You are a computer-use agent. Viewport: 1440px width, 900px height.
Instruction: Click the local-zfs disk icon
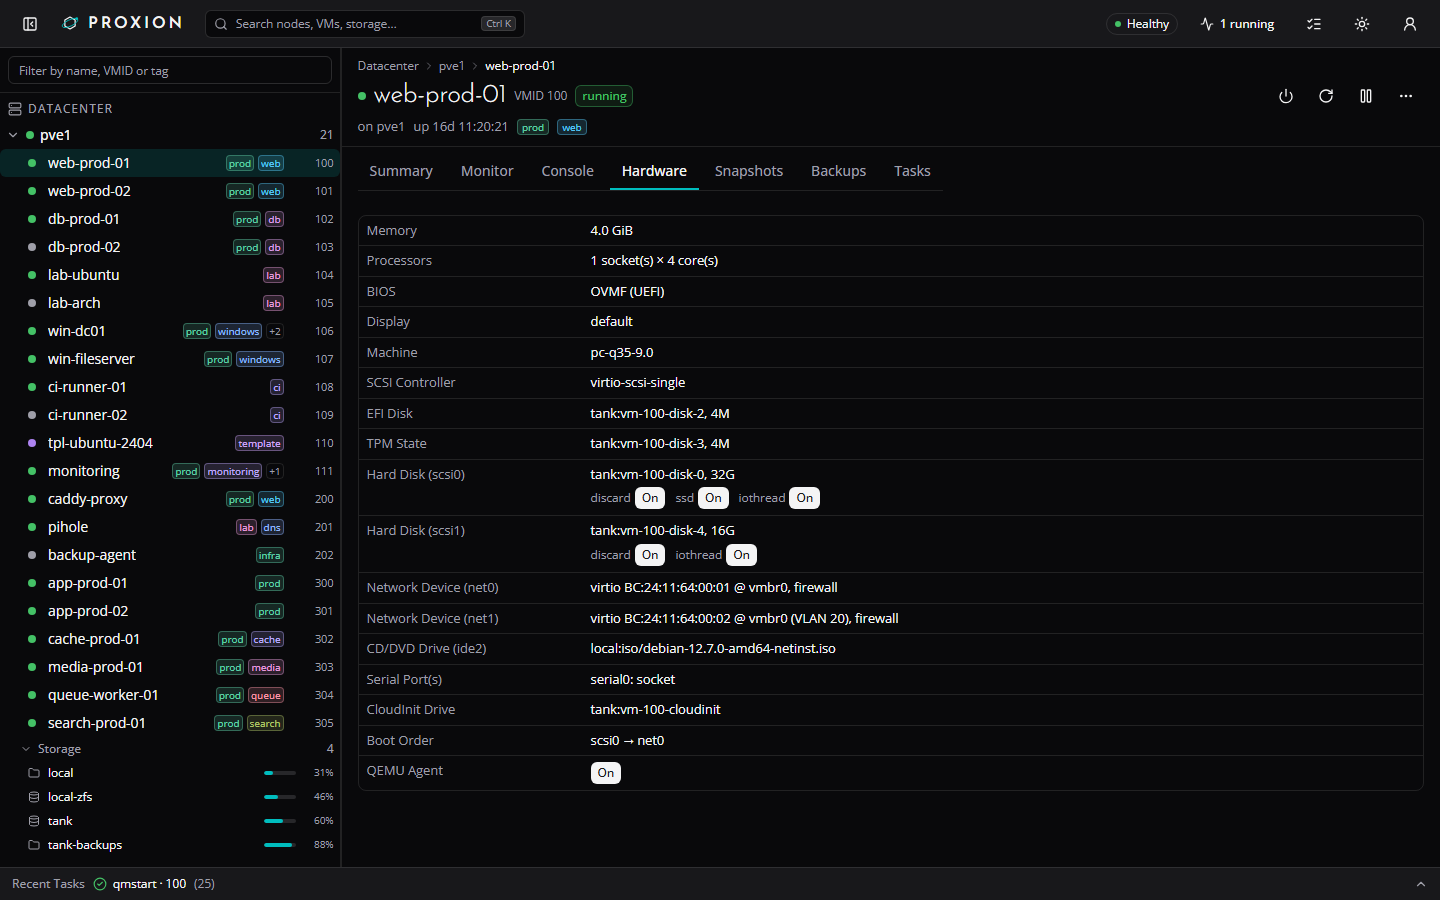(34, 797)
